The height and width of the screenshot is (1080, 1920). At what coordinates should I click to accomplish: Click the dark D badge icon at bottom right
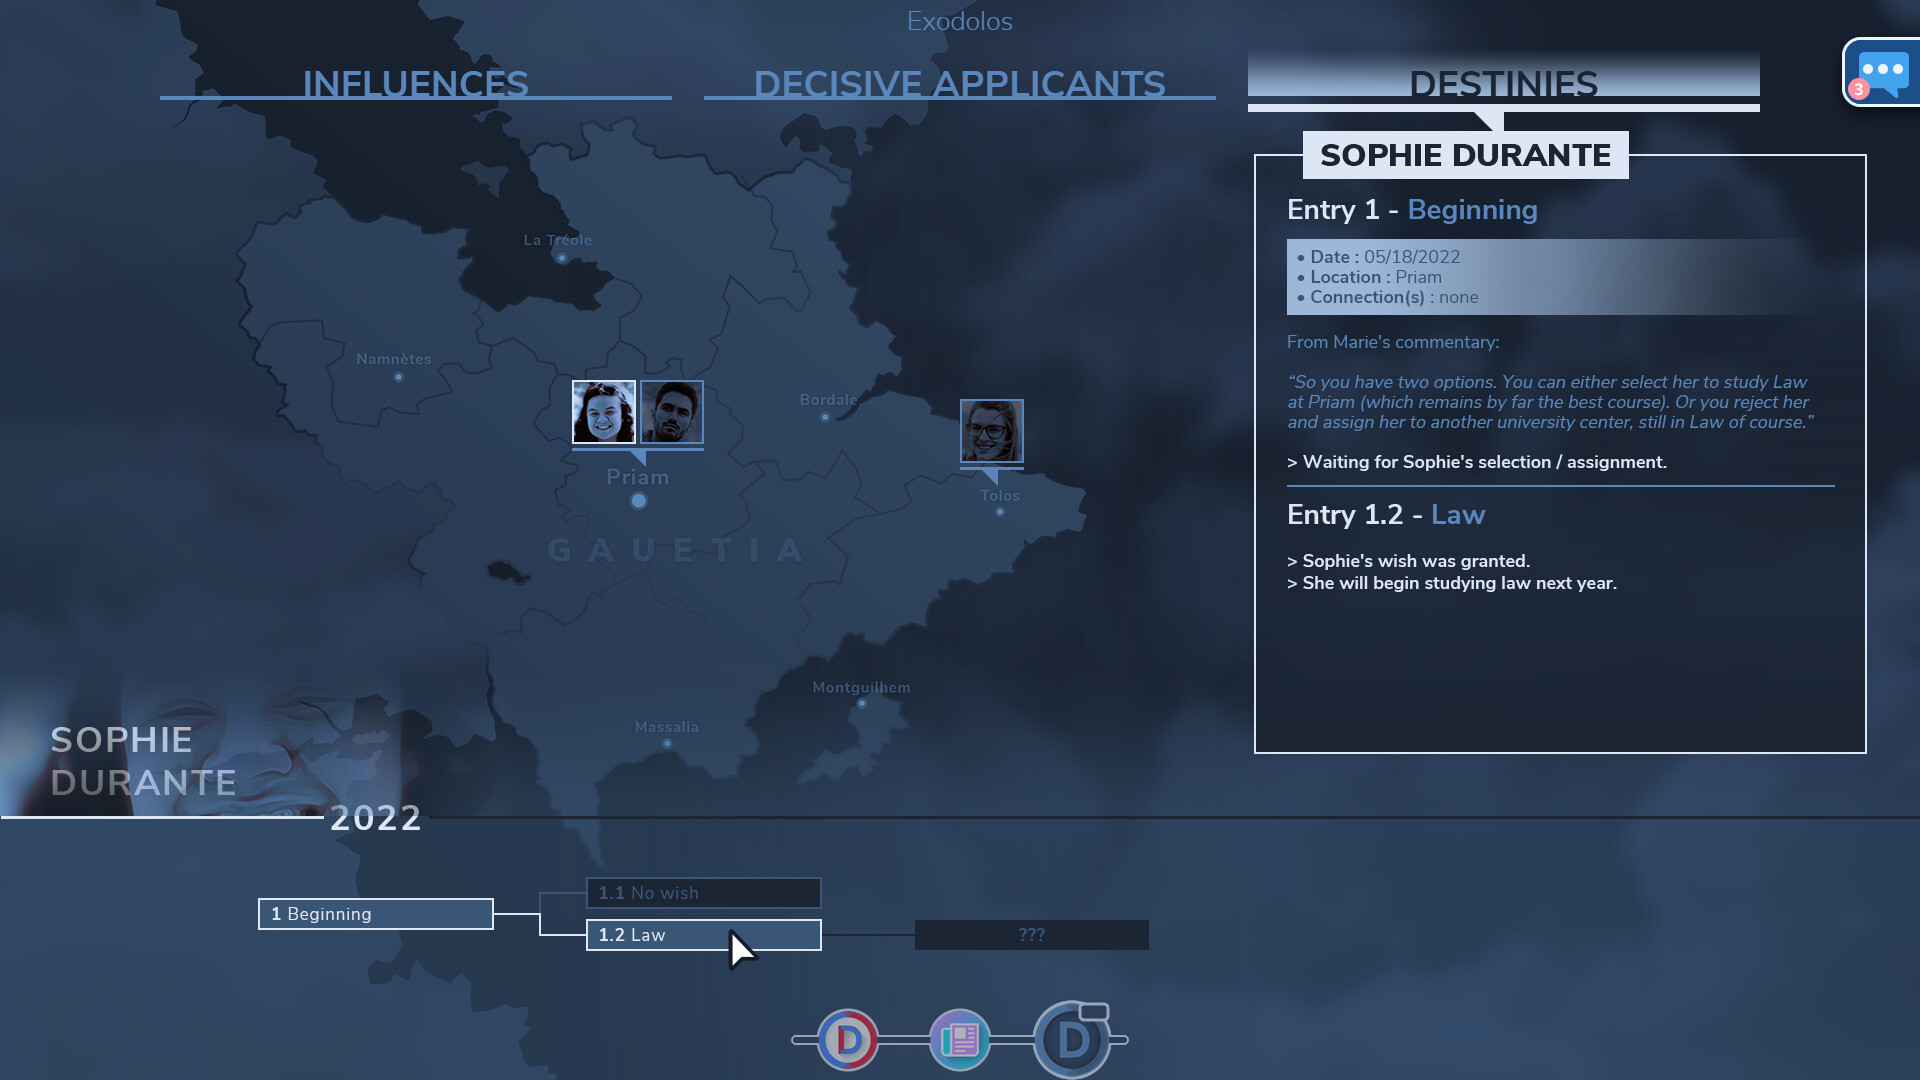coord(1075,1039)
